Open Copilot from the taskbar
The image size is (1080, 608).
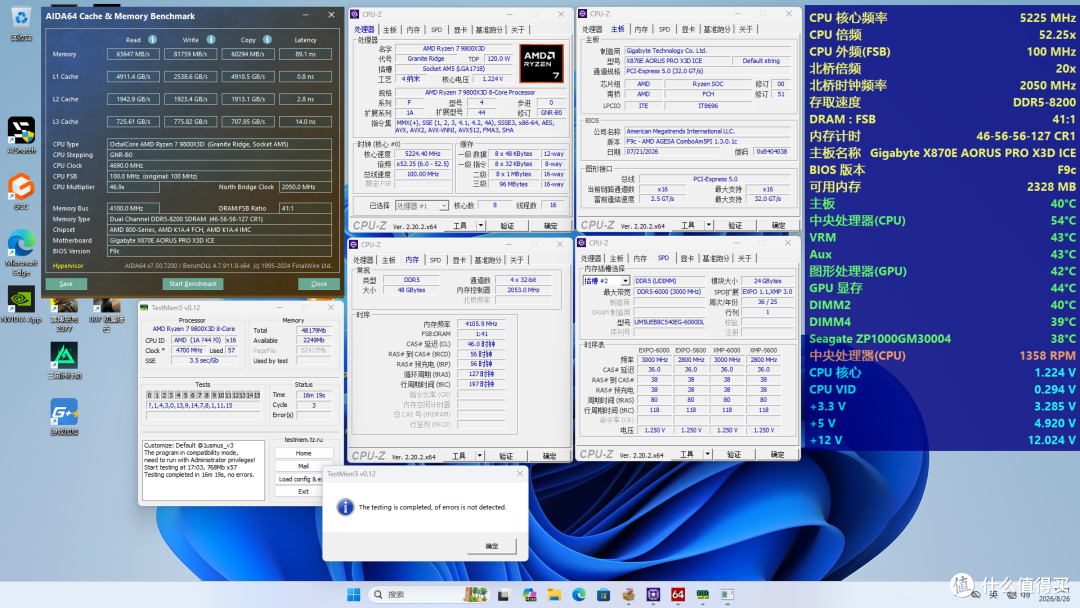point(529,594)
